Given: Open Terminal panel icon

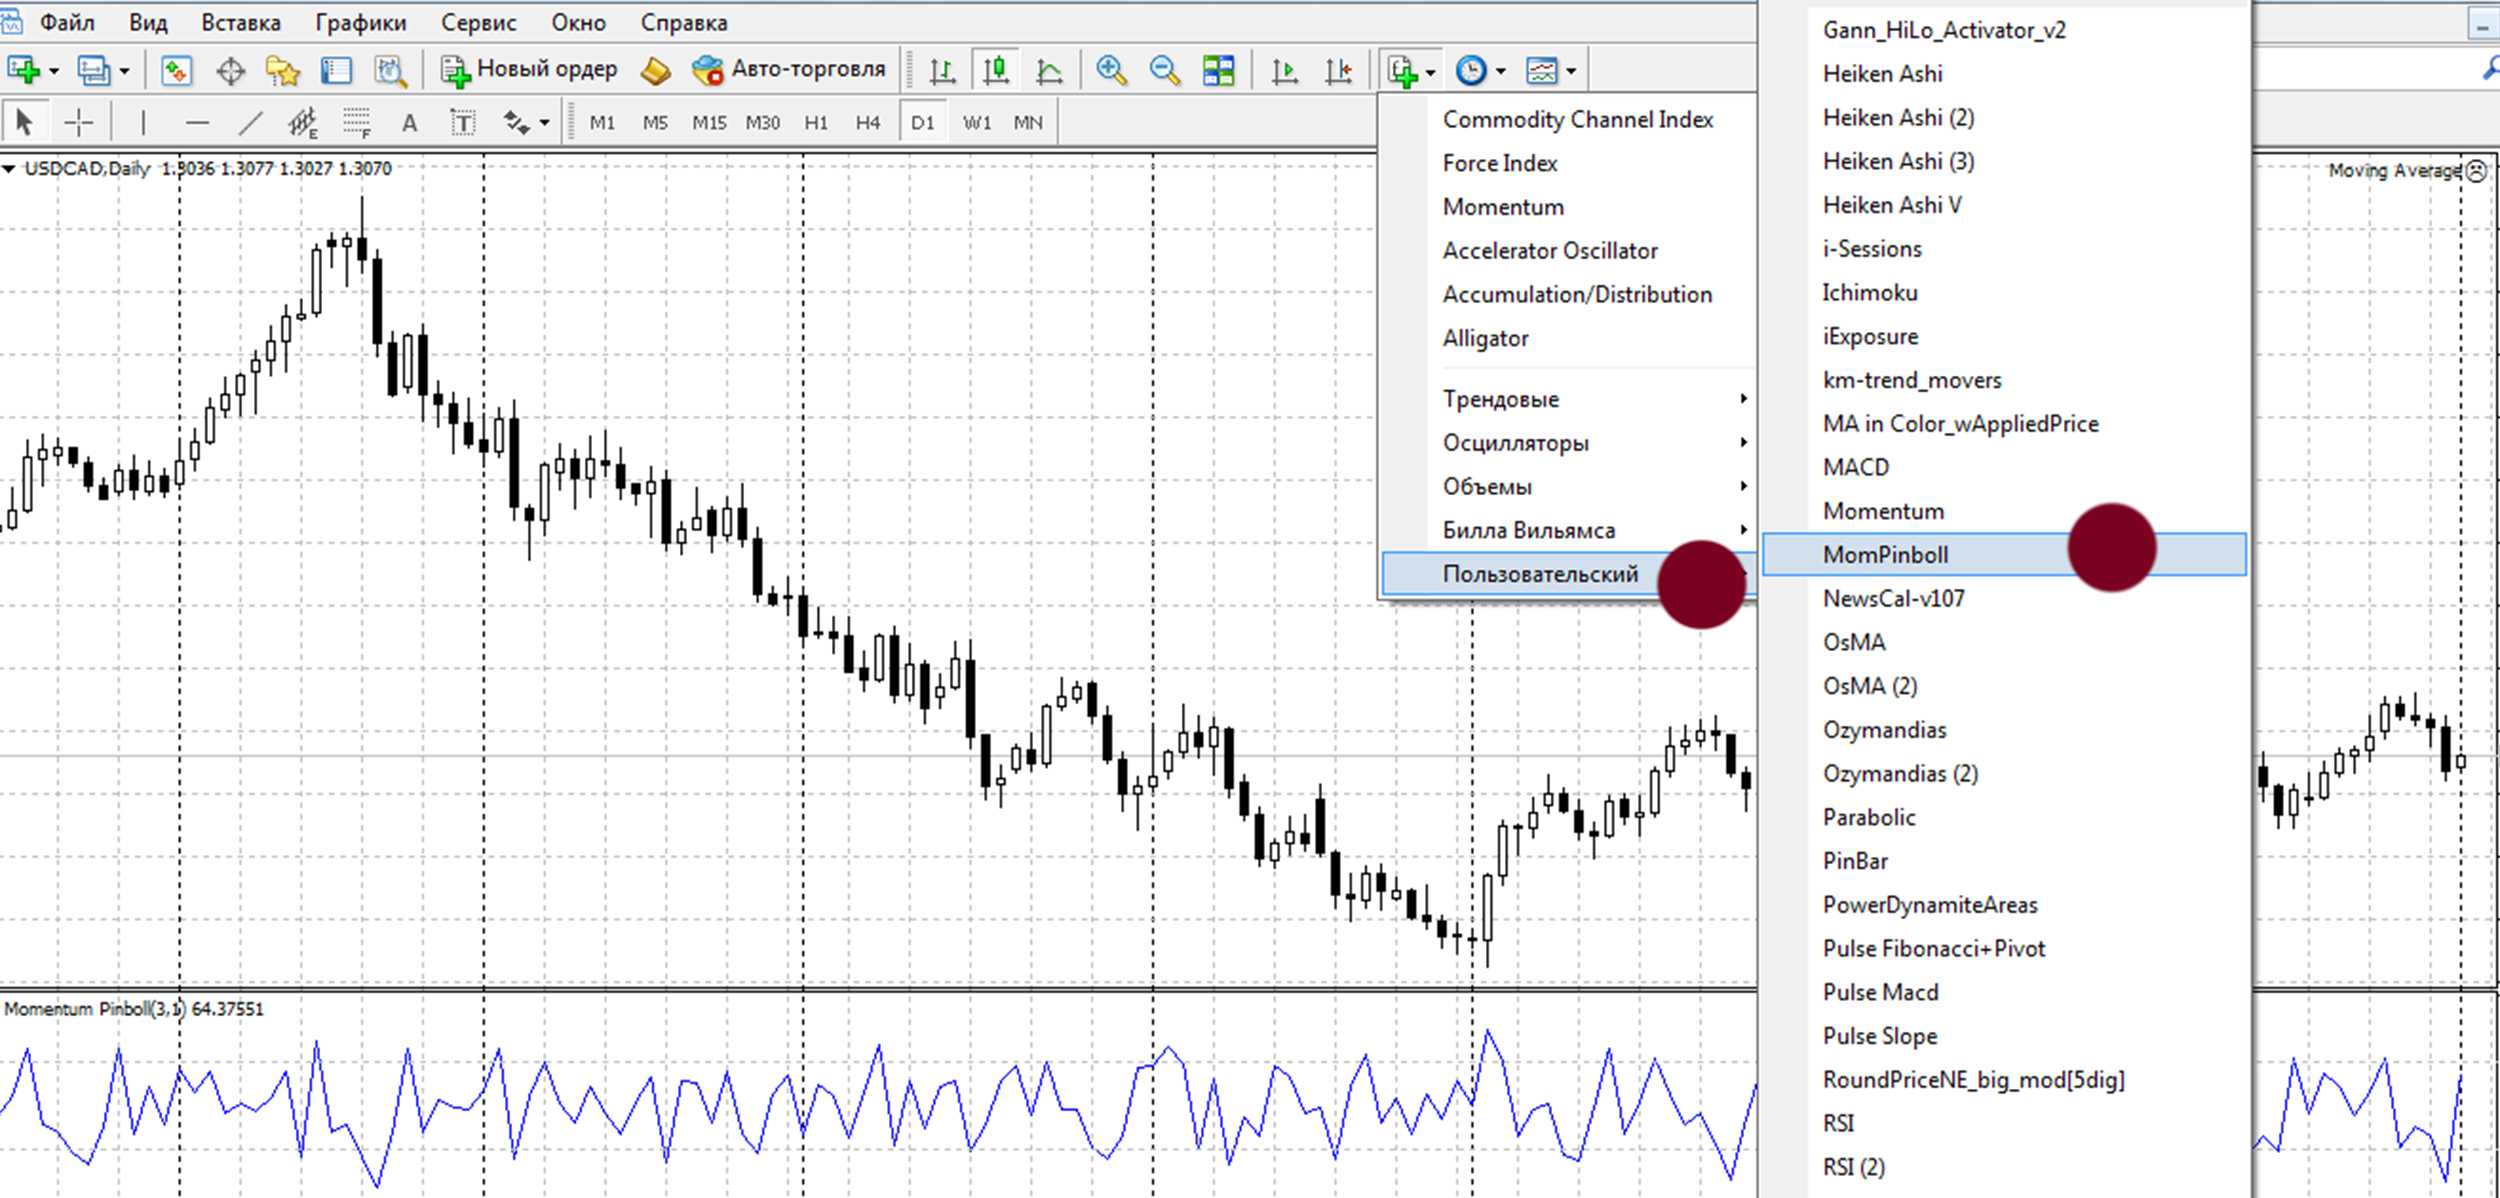Looking at the screenshot, I should 336,70.
